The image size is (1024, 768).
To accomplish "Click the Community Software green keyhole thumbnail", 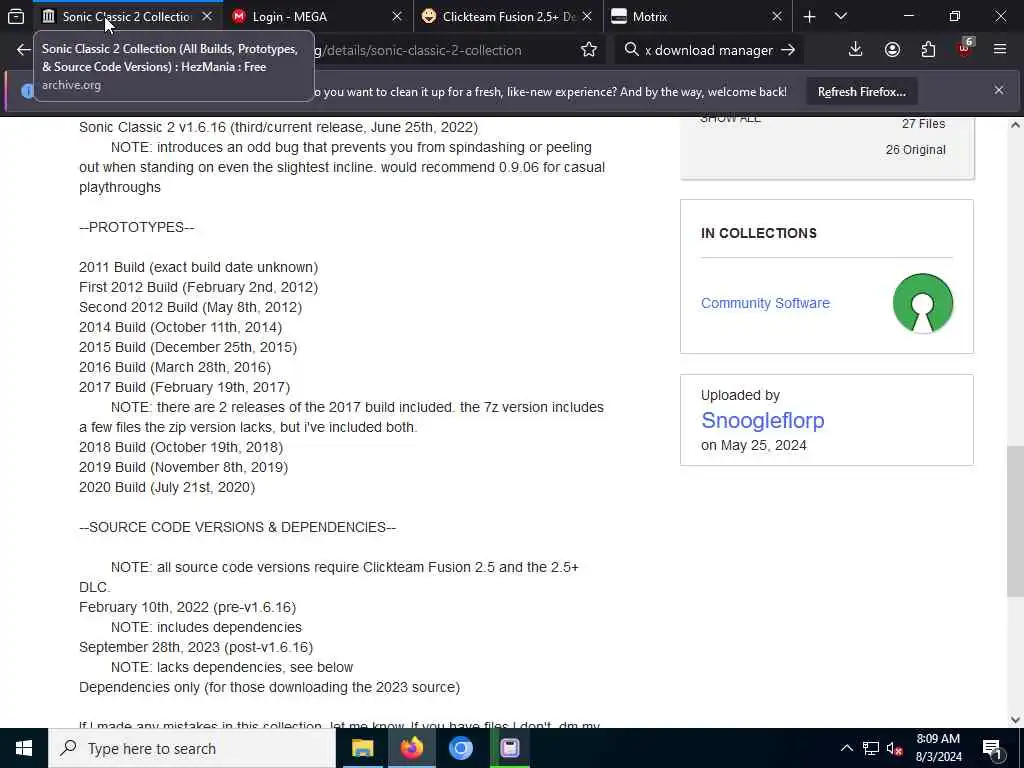I will tap(922, 304).
